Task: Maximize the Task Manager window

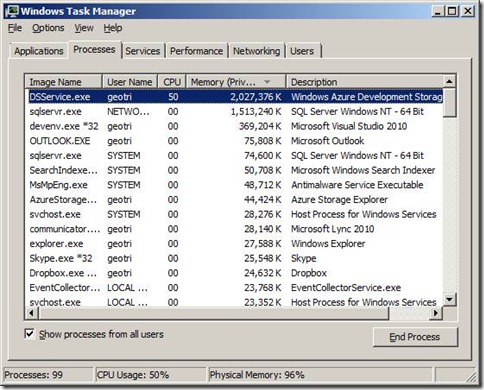Action: [x=452, y=11]
